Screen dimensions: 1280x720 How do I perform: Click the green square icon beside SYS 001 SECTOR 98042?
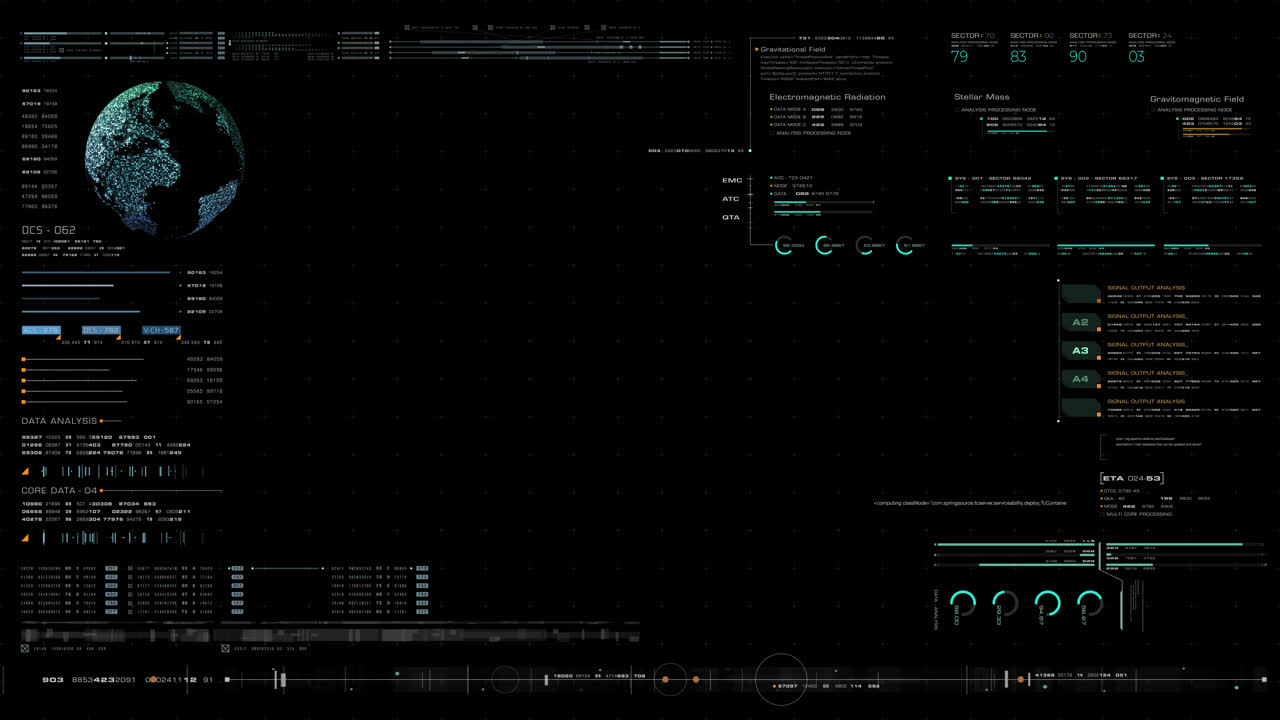(950, 177)
